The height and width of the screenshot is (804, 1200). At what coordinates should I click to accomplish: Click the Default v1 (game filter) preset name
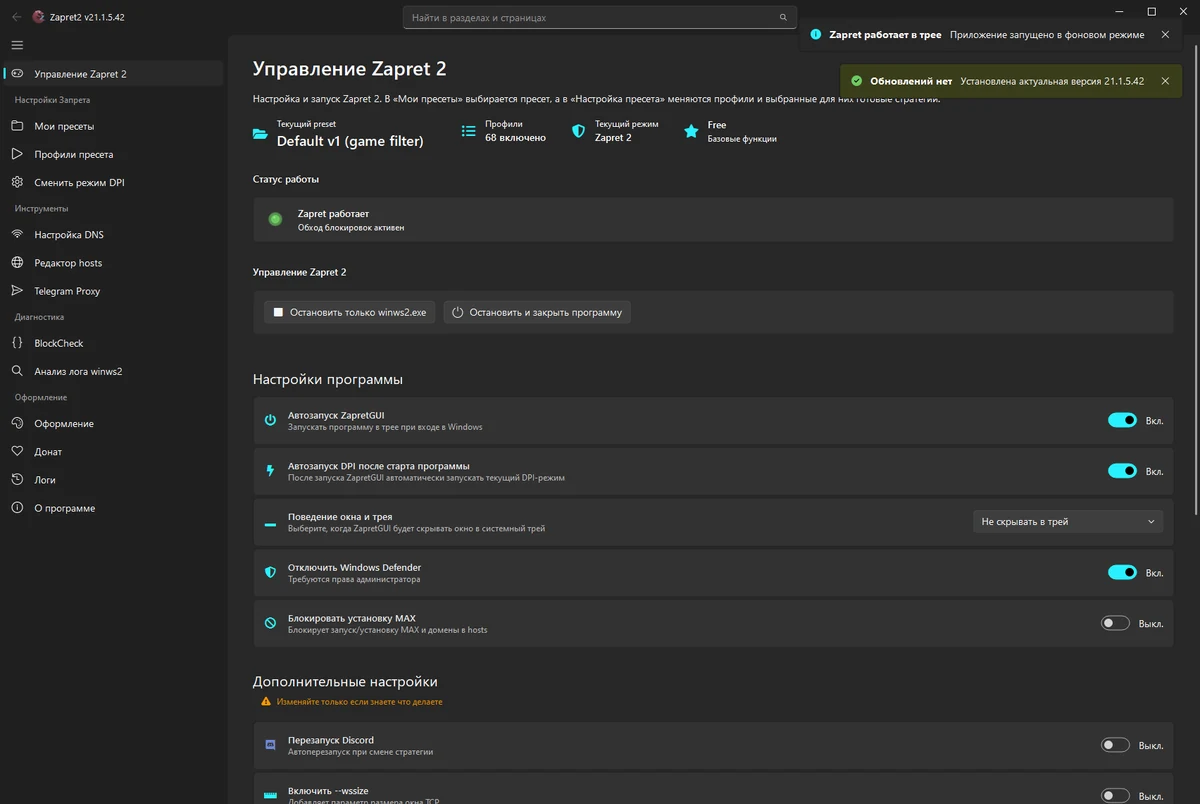pos(350,141)
